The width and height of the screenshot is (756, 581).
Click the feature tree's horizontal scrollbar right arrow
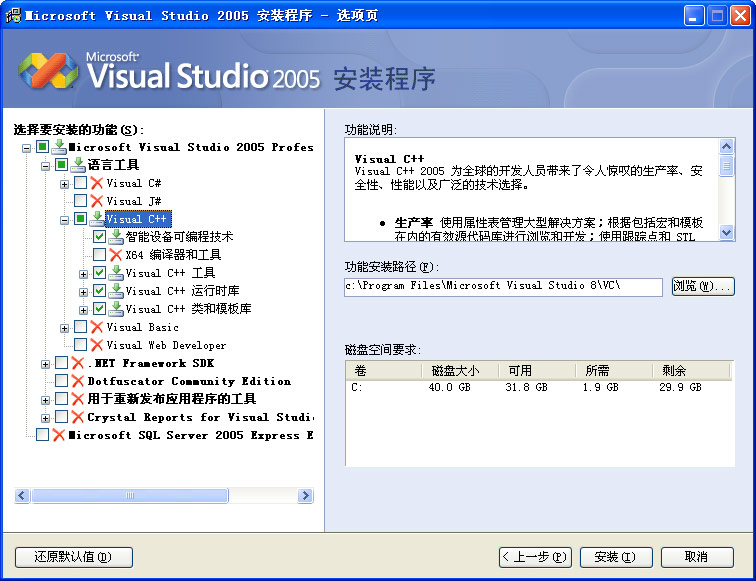[305, 495]
